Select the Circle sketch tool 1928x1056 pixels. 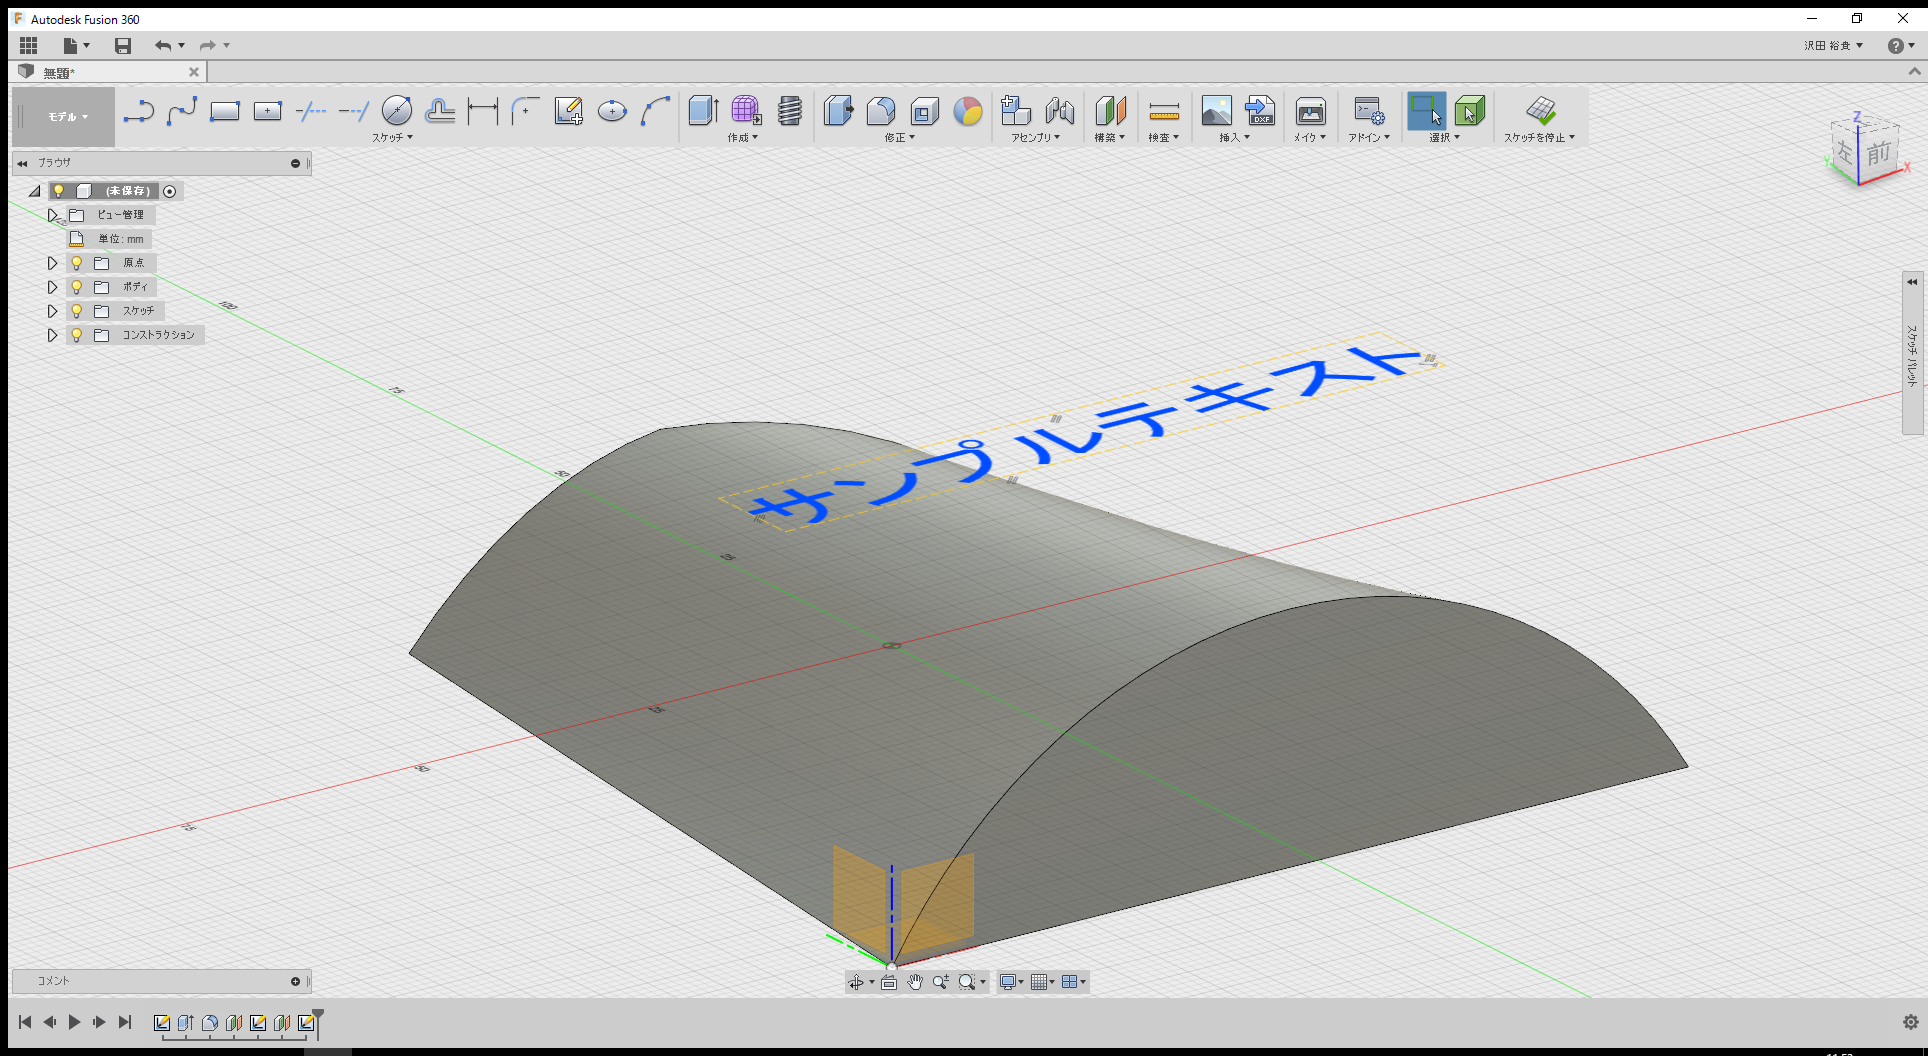click(397, 111)
